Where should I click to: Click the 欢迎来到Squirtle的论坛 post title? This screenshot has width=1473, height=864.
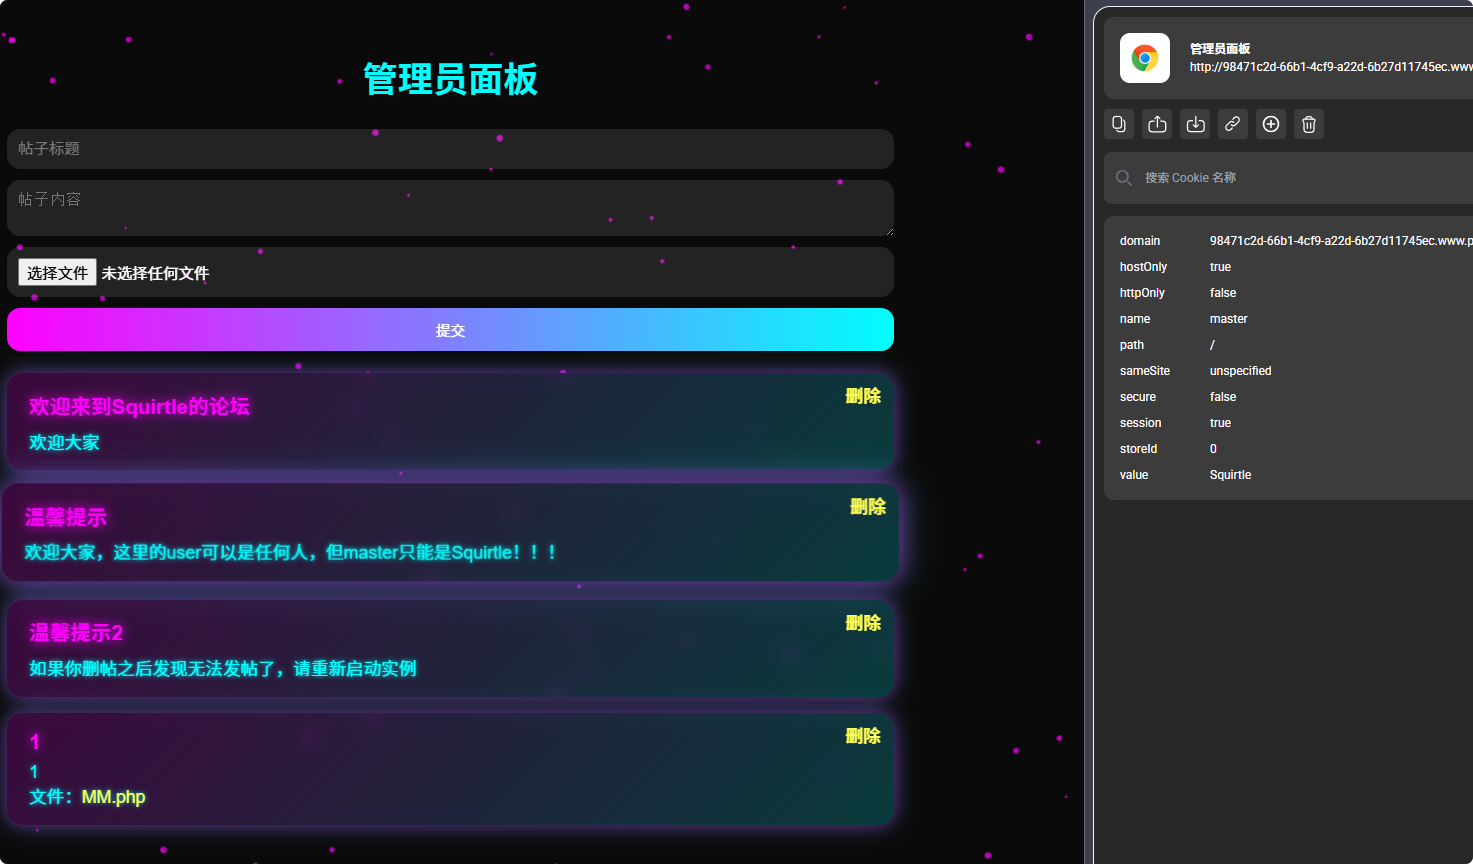139,407
